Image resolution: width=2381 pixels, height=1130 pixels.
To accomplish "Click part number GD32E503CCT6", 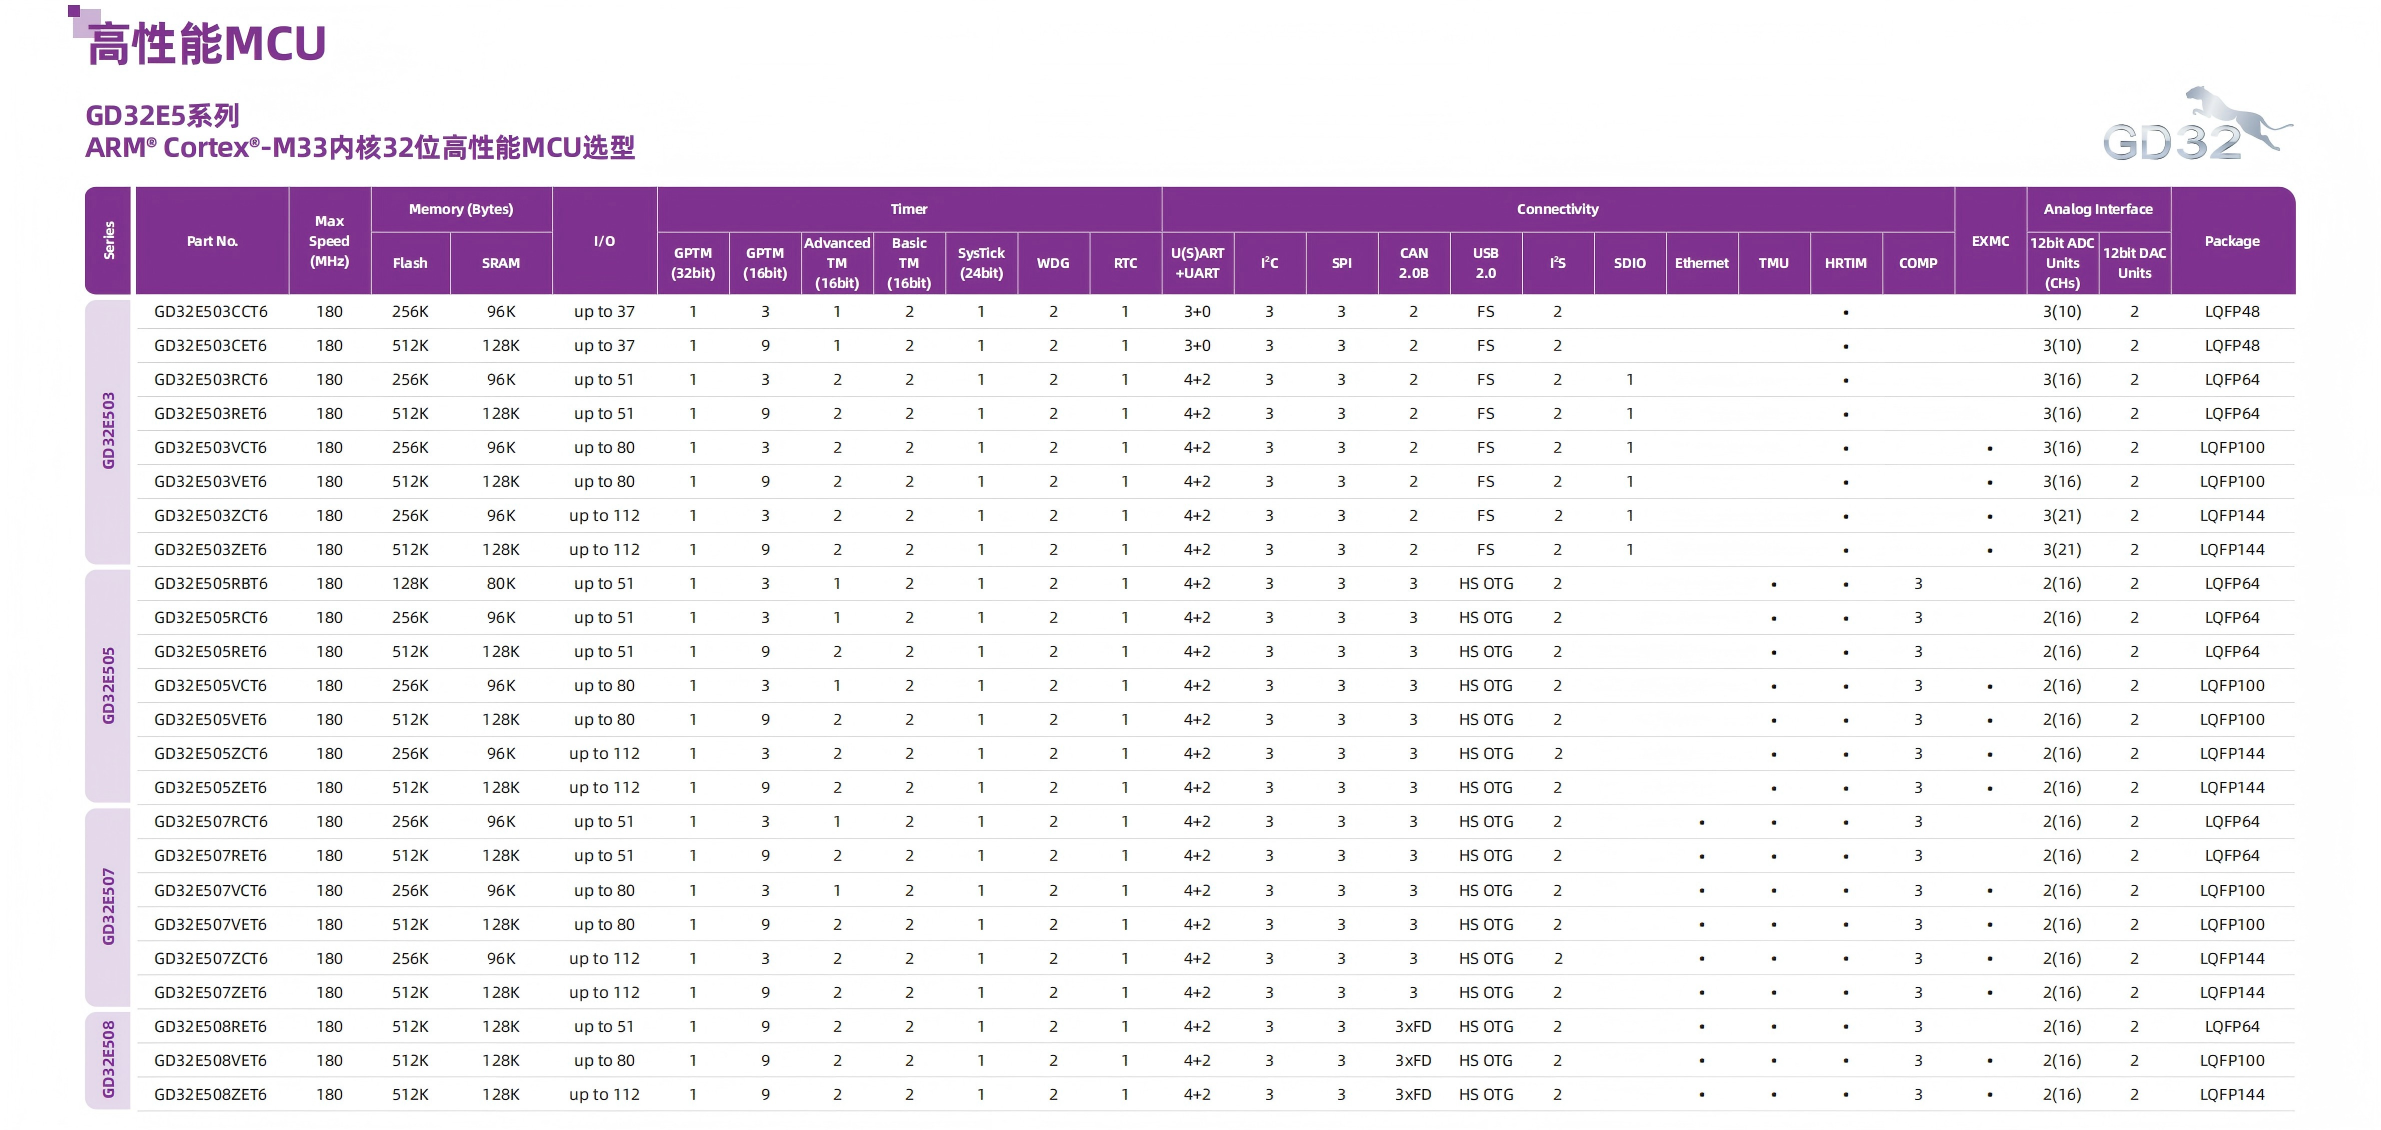I will 211,312.
